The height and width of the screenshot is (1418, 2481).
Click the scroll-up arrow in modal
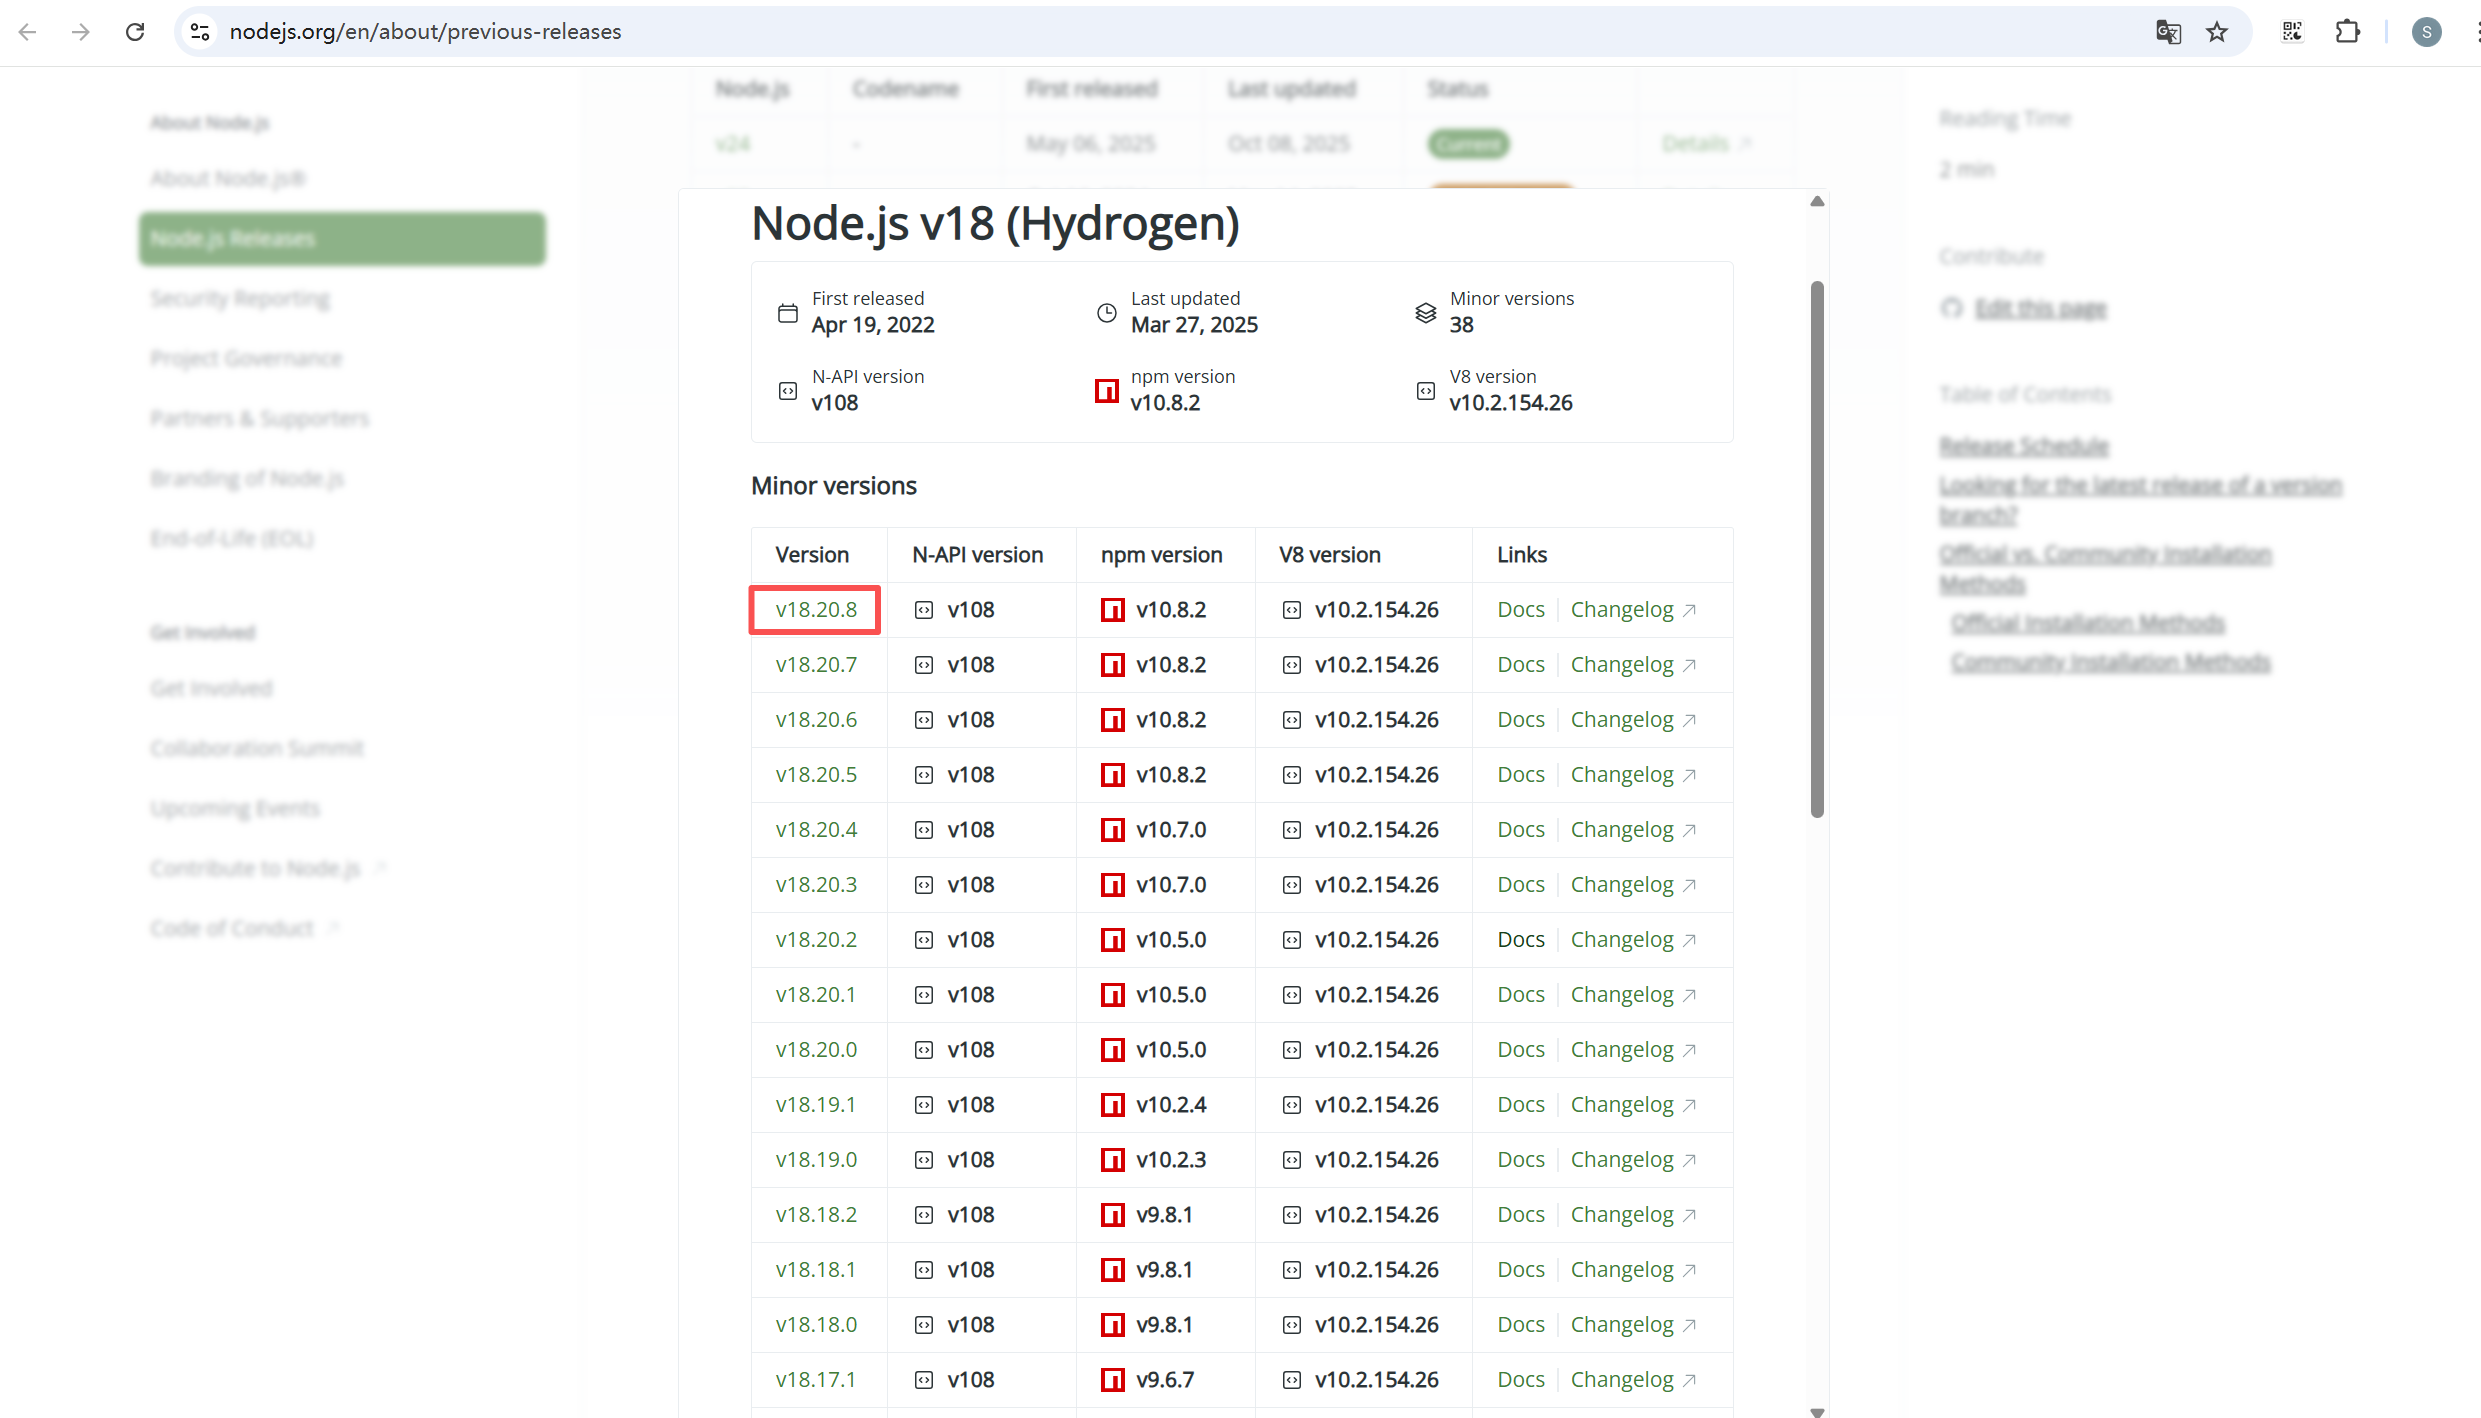coord(1817,202)
